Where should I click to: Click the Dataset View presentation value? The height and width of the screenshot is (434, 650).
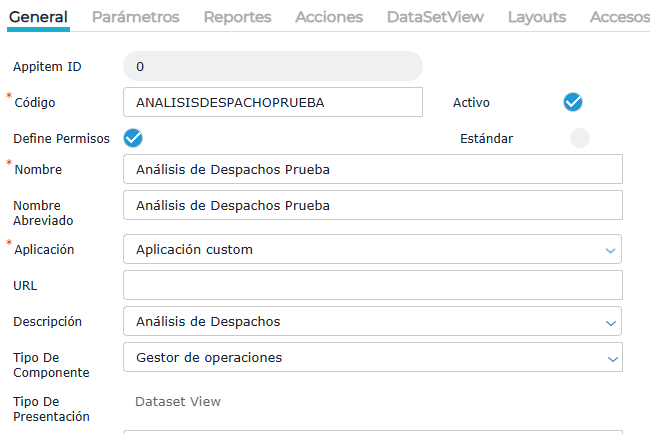click(178, 401)
